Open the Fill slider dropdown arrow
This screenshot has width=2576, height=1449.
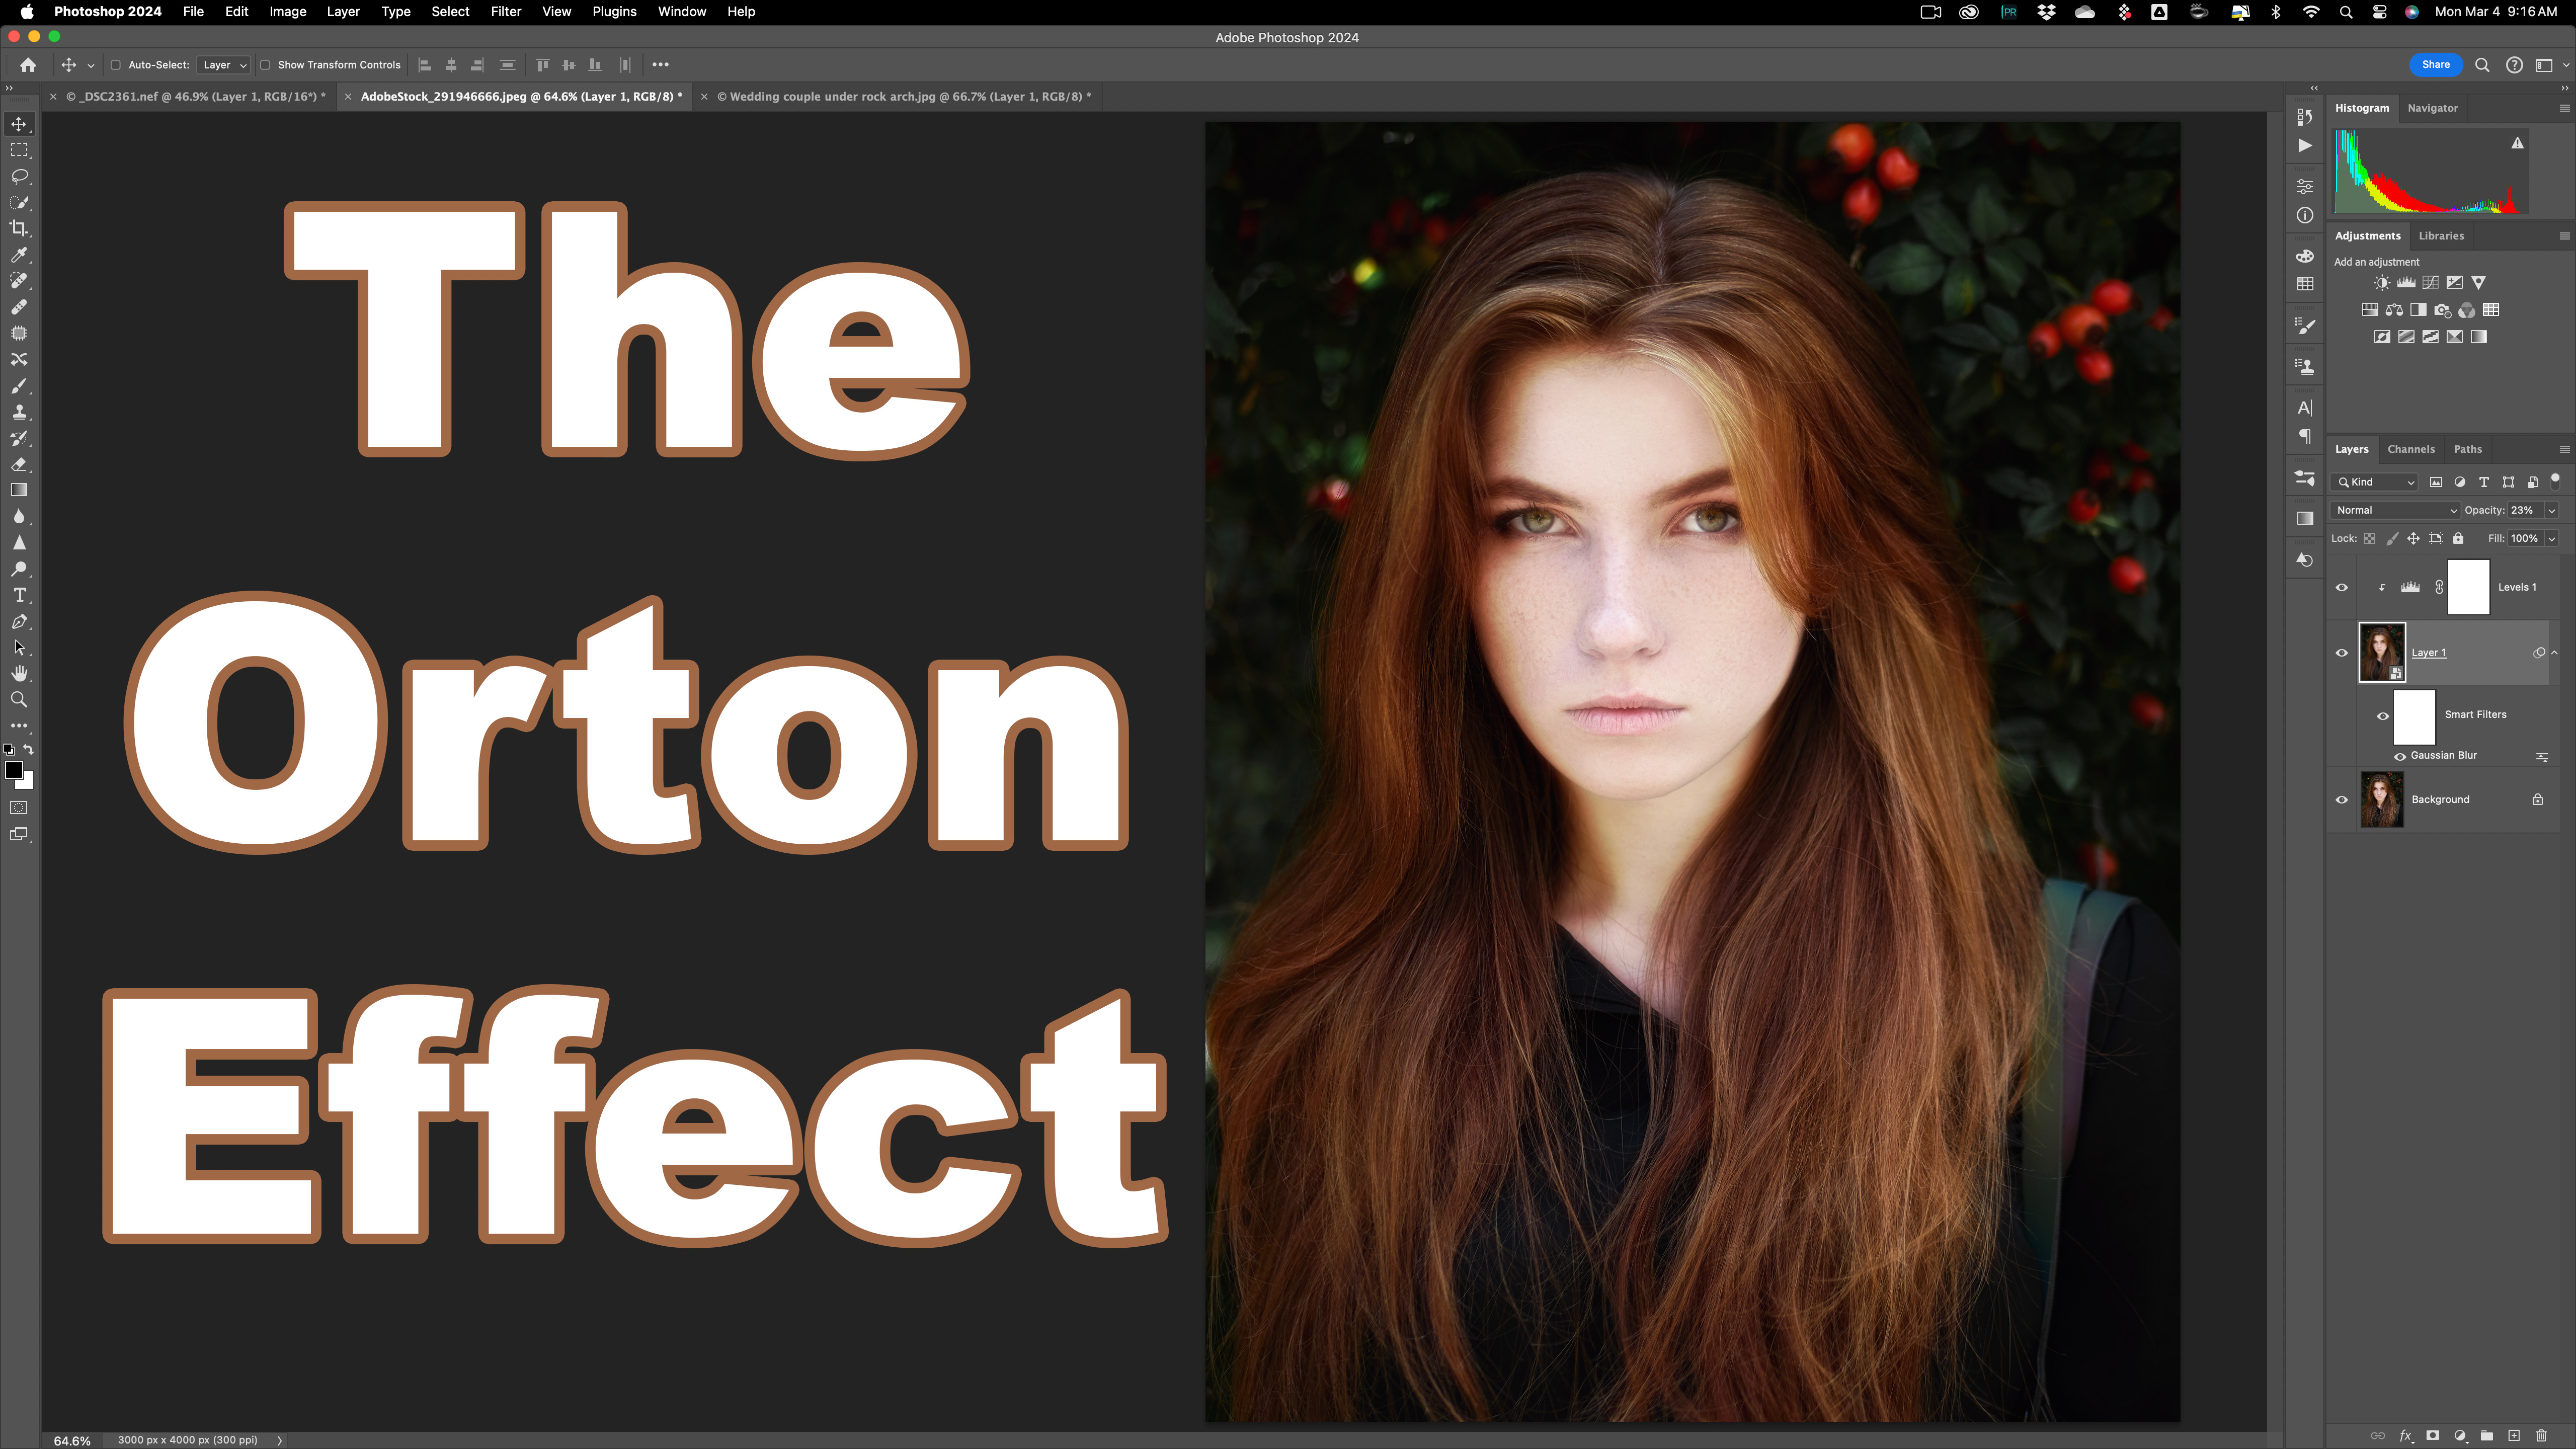click(x=2551, y=539)
